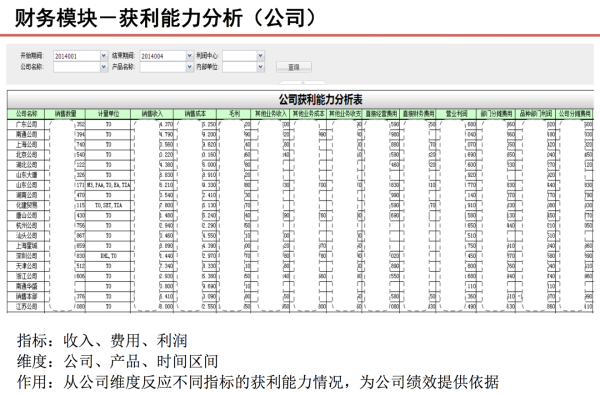Click the 销售成本 column header
Viewport: 600px width, 395px height.
coord(195,114)
